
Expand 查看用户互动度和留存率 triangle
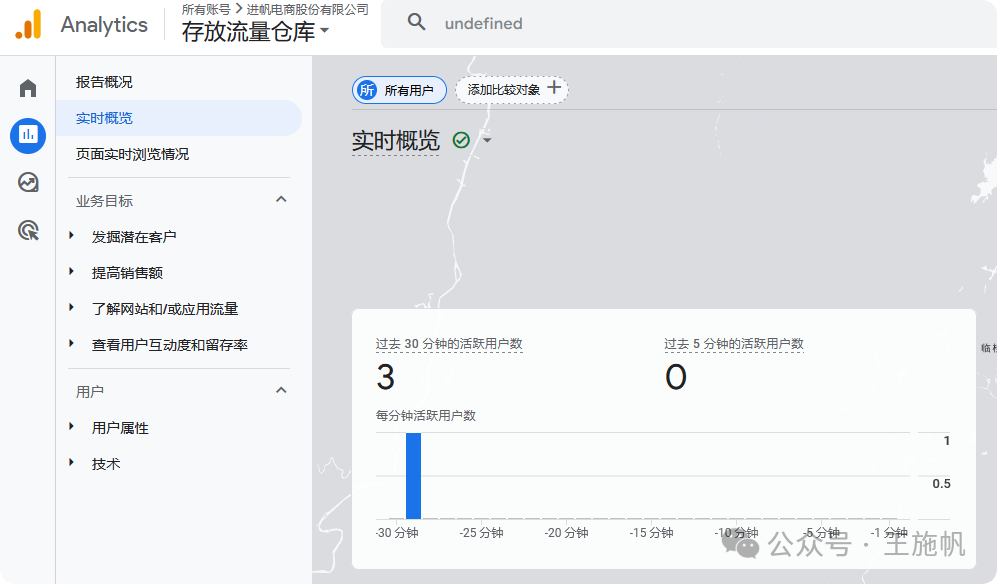[71, 344]
